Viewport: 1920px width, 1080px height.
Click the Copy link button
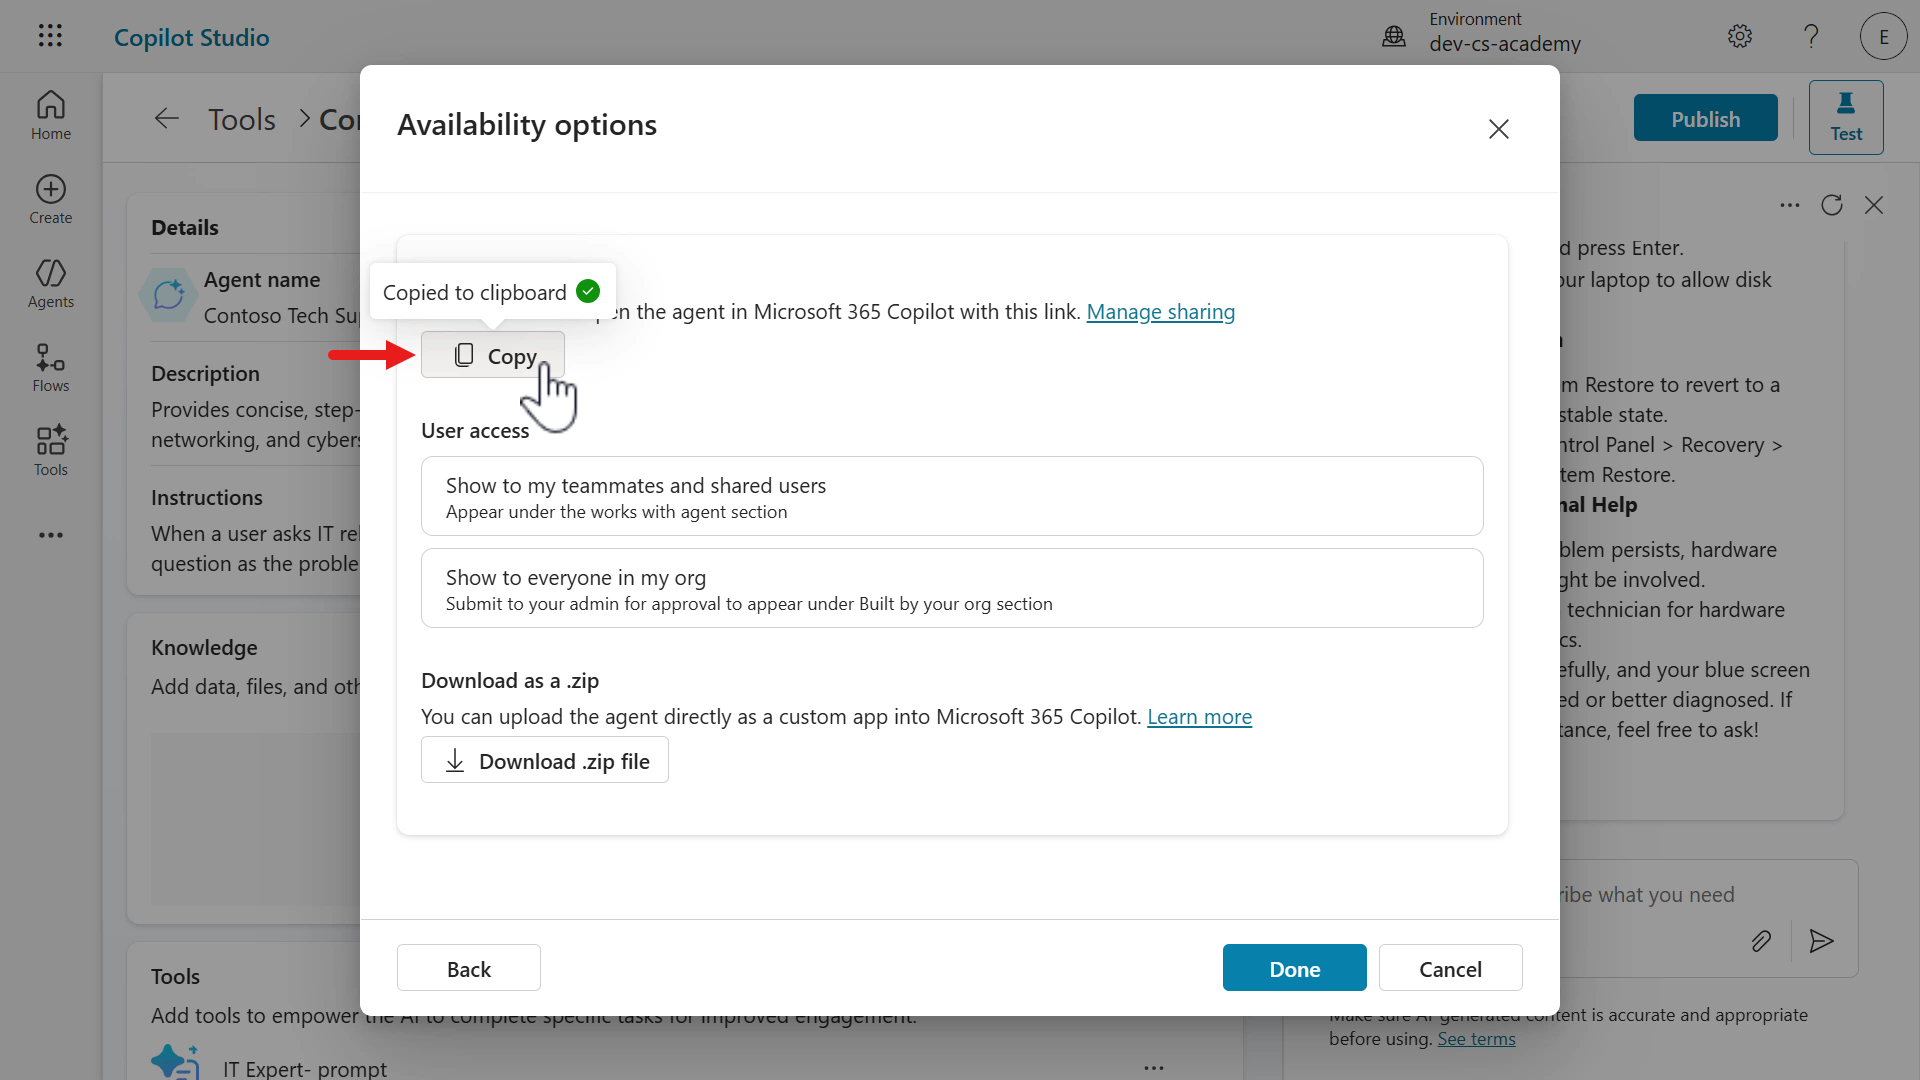[493, 356]
